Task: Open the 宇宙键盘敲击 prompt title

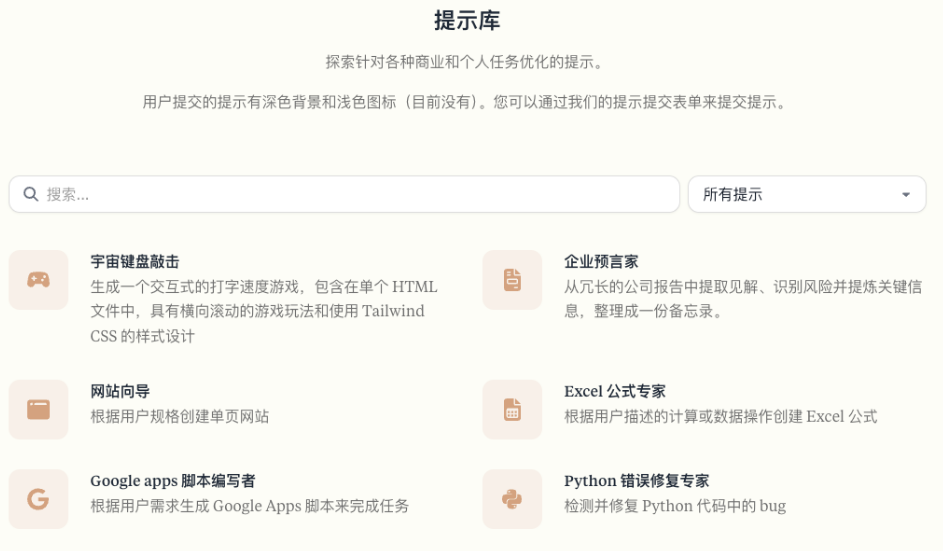Action: (135, 262)
